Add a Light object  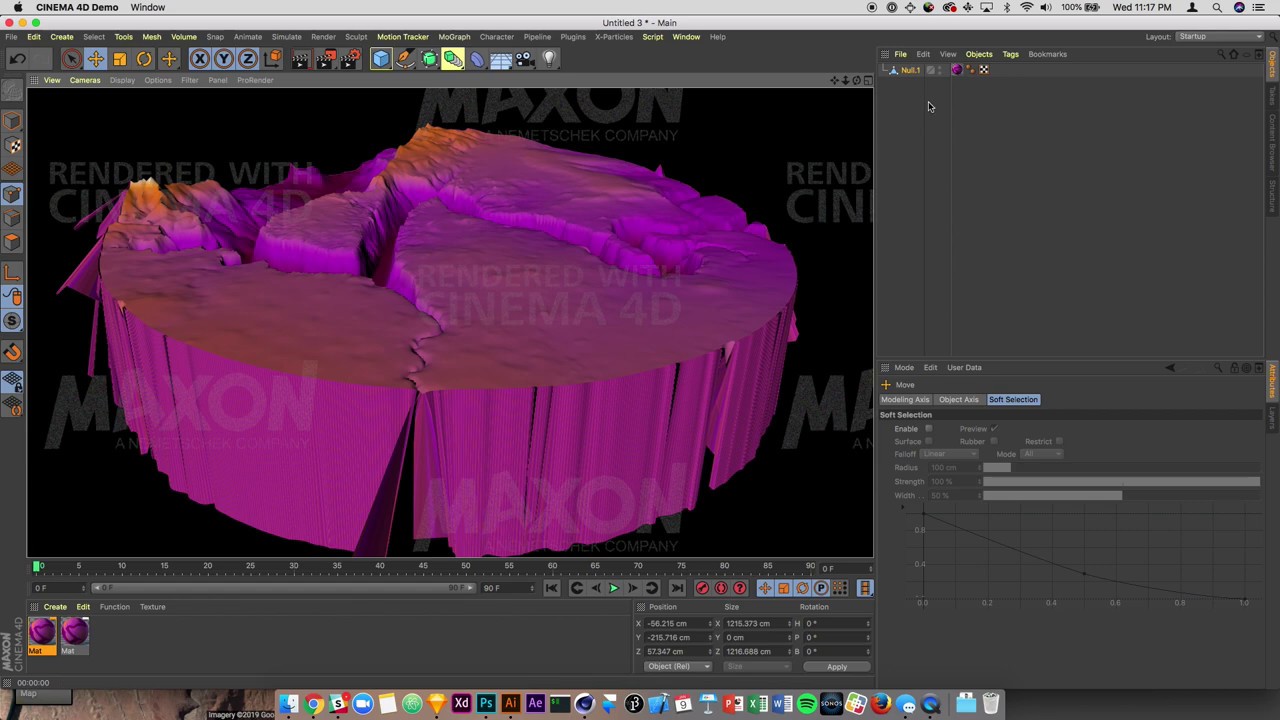coord(548,59)
